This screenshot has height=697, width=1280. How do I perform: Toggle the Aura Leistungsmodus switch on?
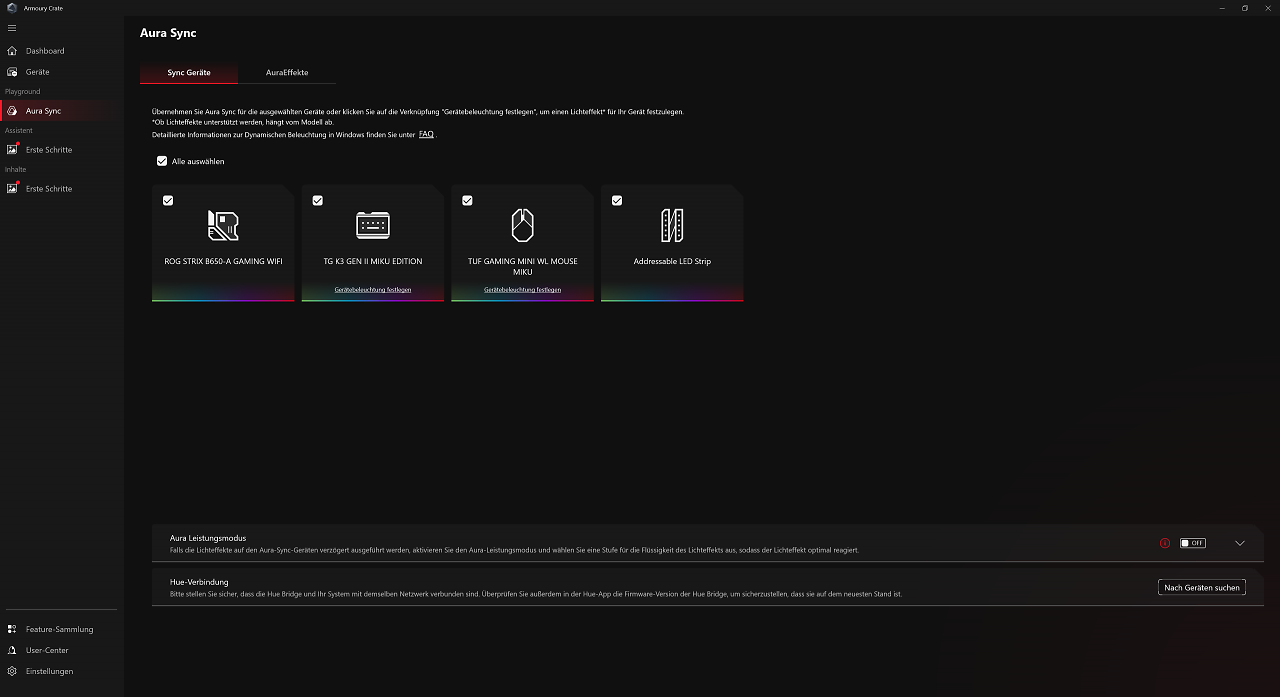1192,543
